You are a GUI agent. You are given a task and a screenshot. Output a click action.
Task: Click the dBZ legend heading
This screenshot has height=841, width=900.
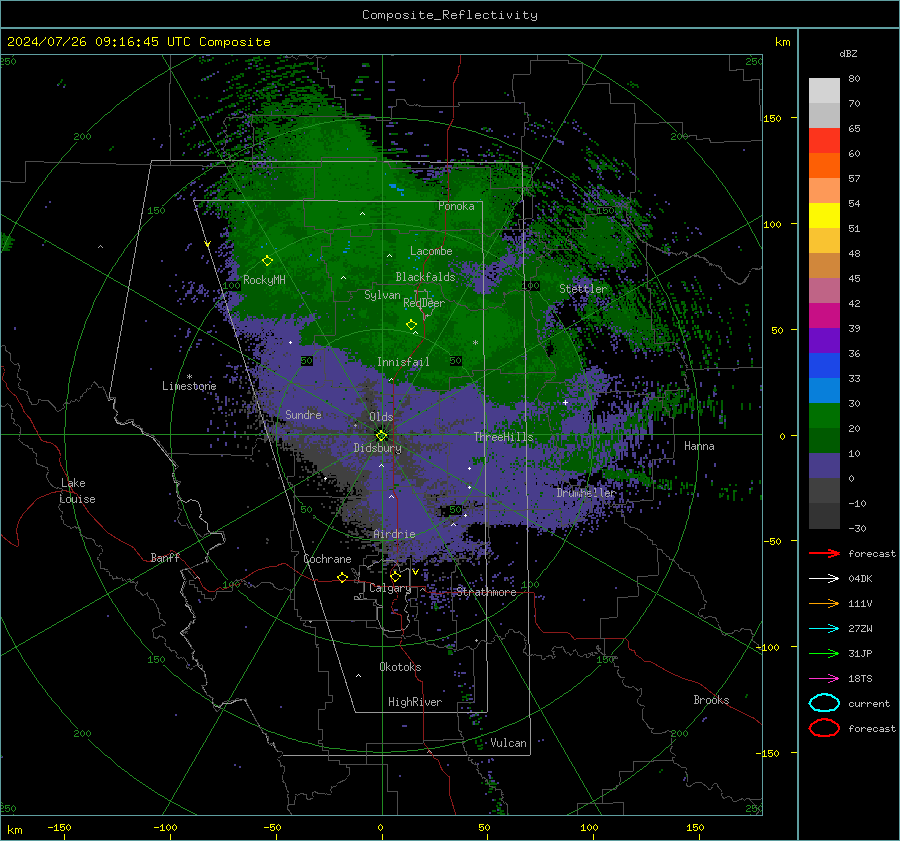848,53
